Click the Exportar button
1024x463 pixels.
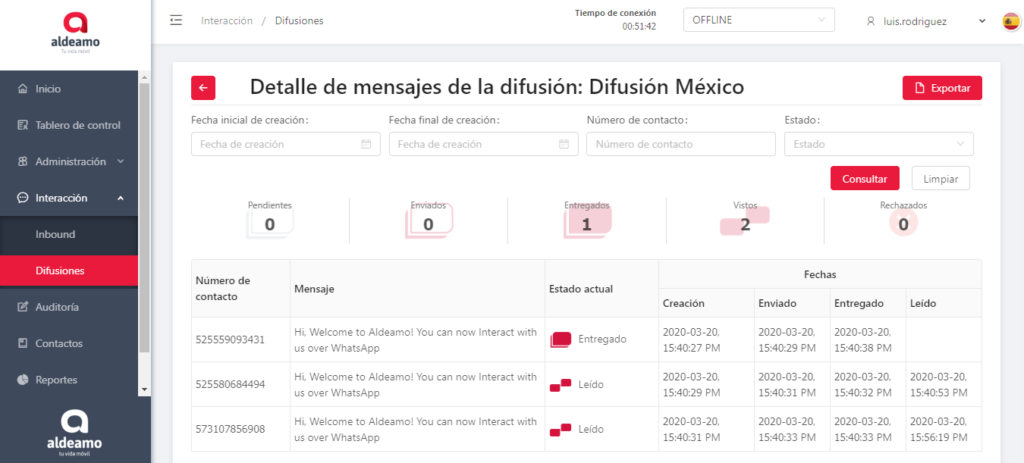click(x=941, y=88)
